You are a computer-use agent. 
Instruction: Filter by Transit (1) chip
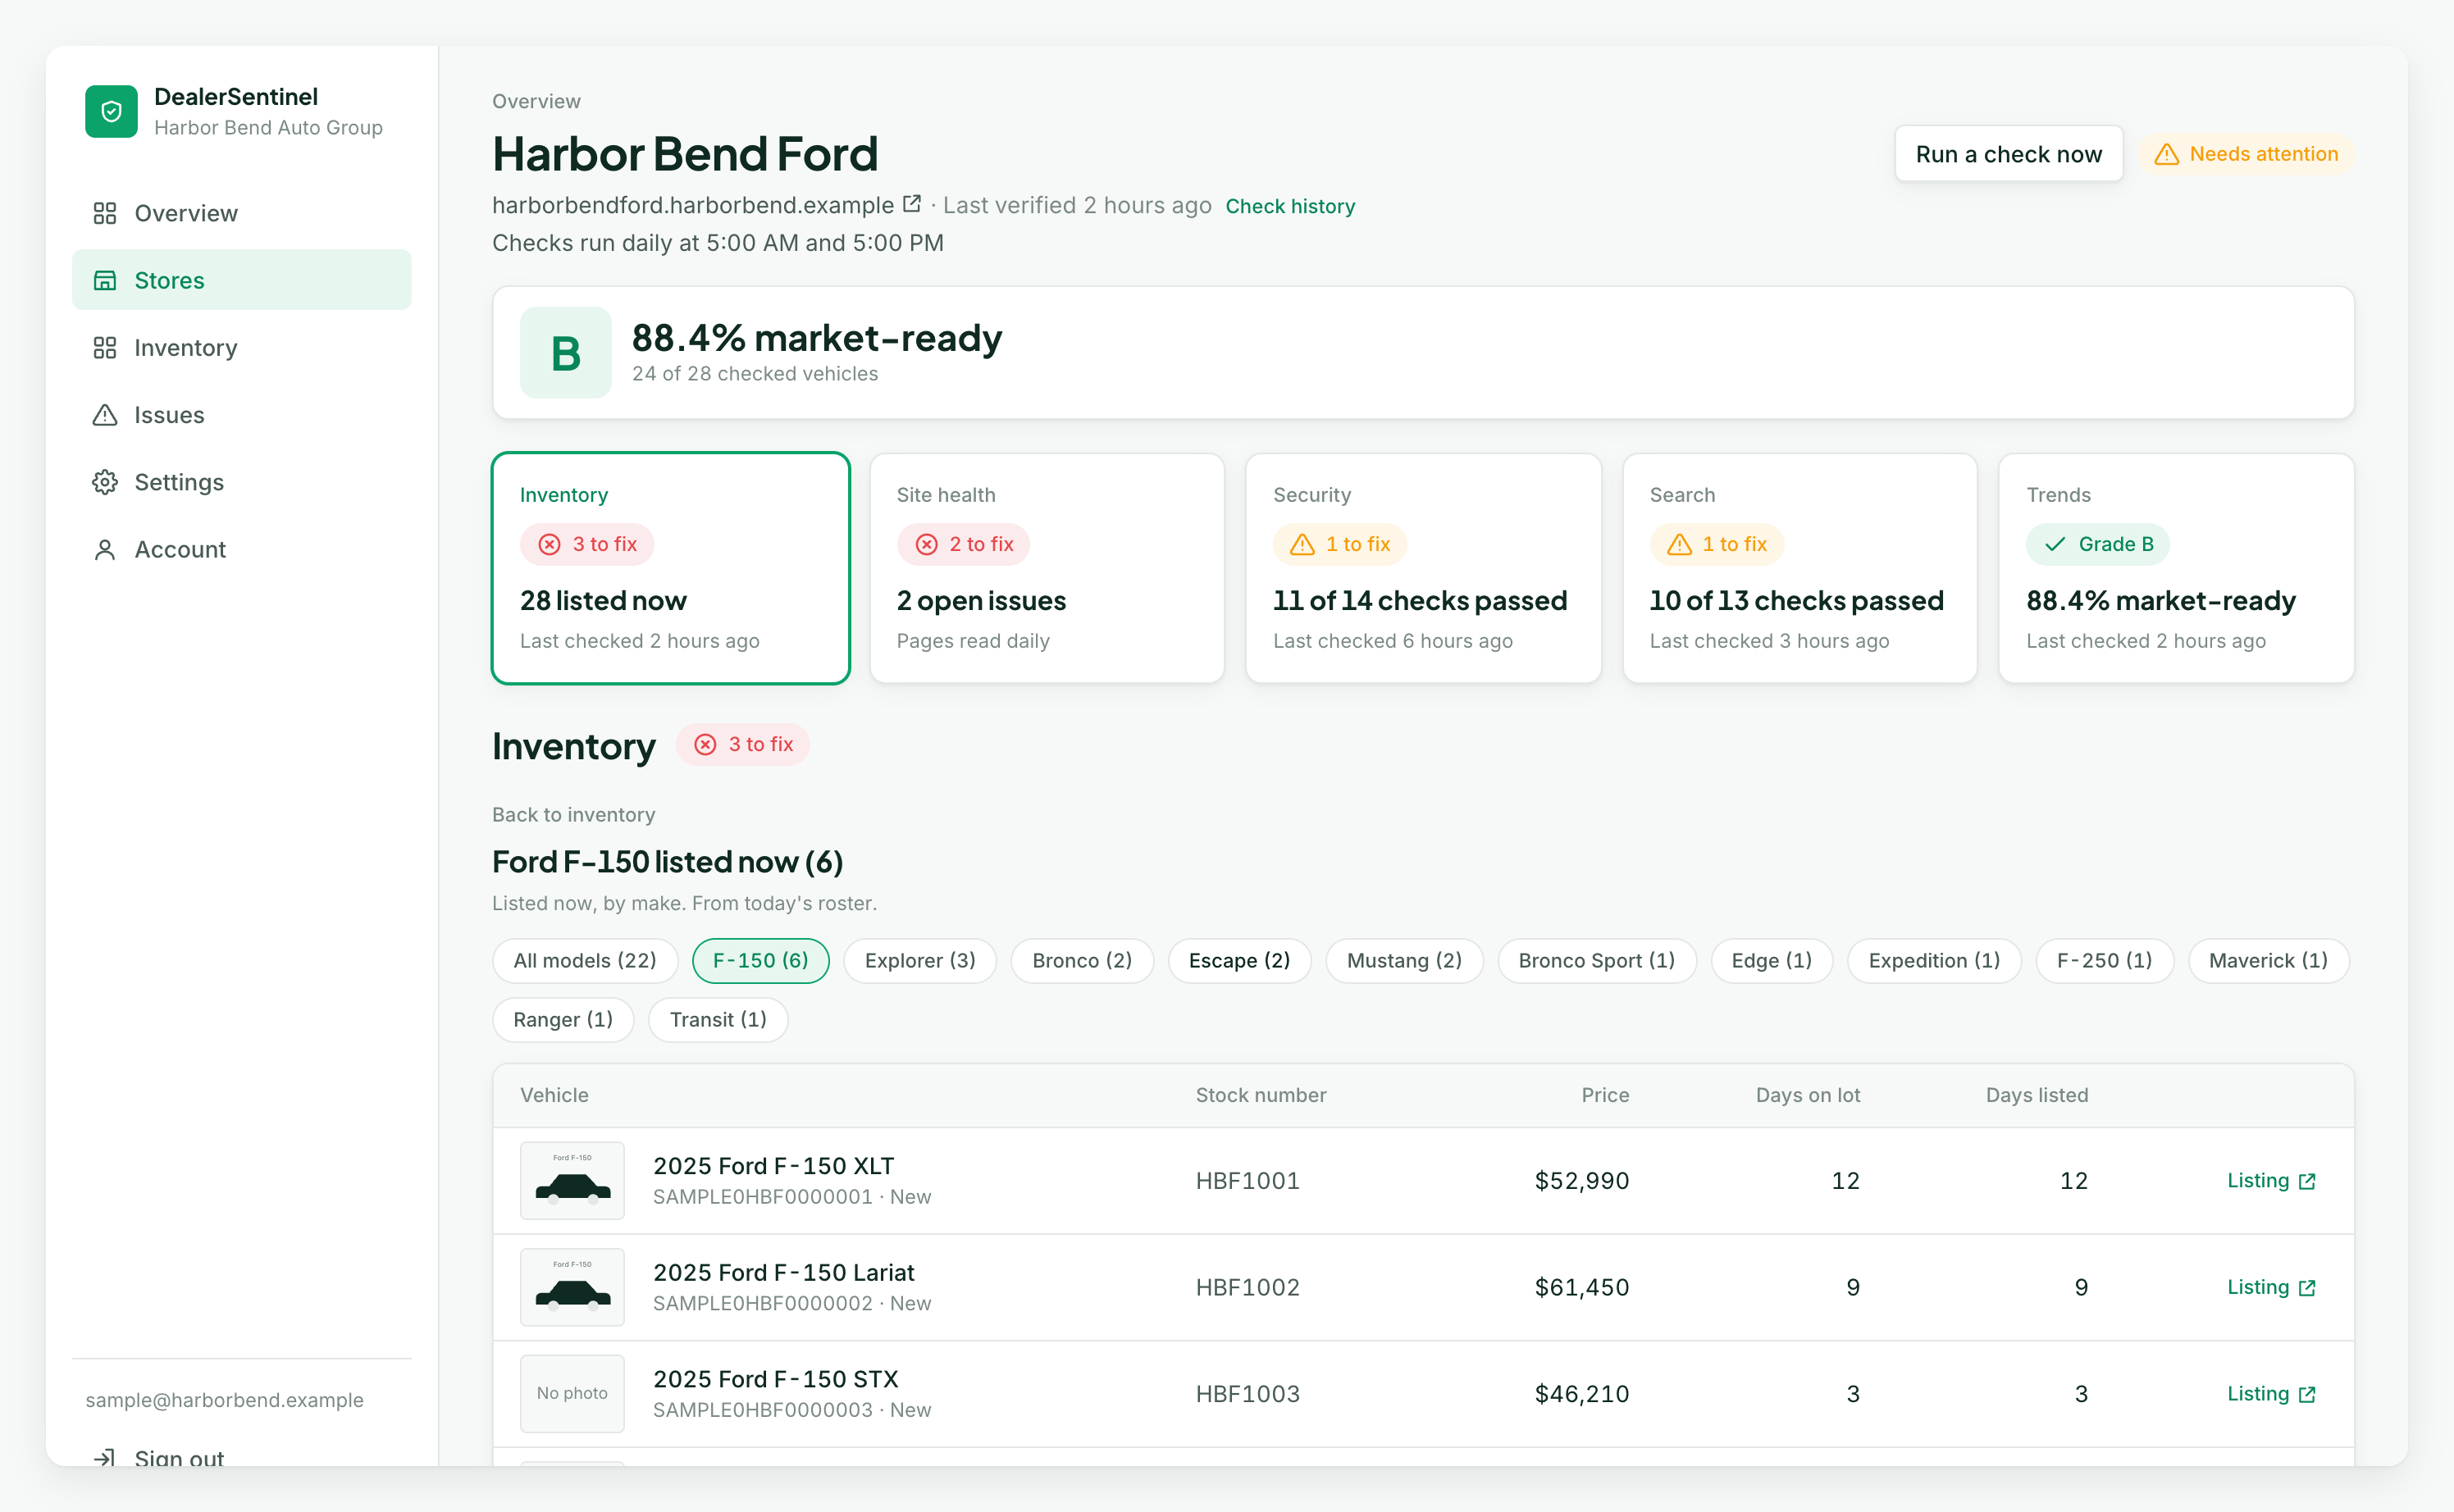click(x=718, y=1020)
